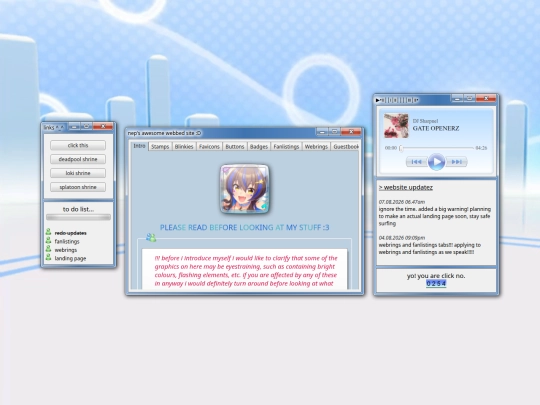Open the deadpool shrine link
The image size is (540, 405).
(78, 159)
